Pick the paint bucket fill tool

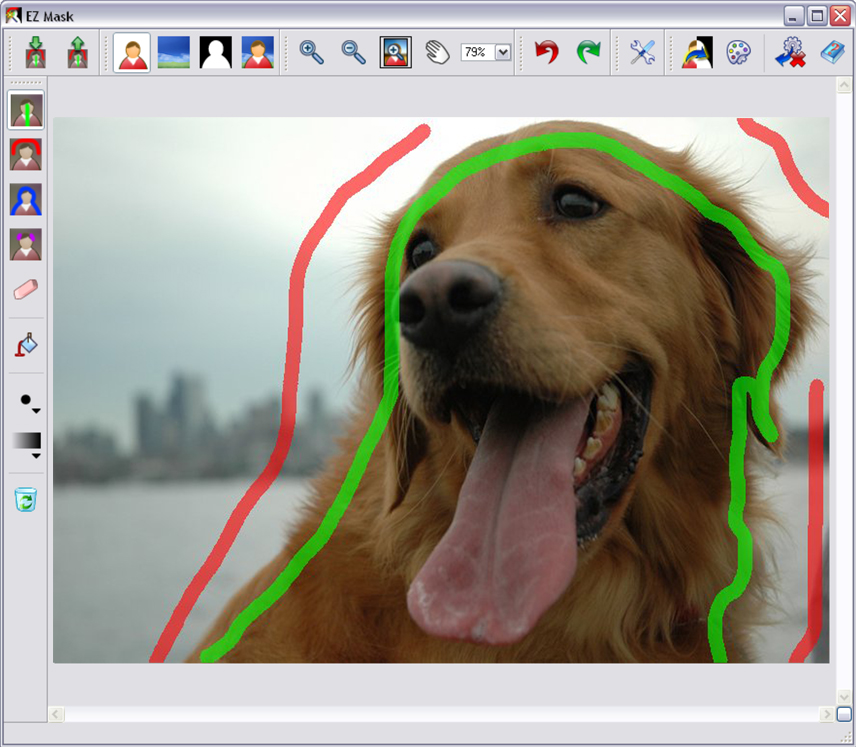[x=27, y=346]
